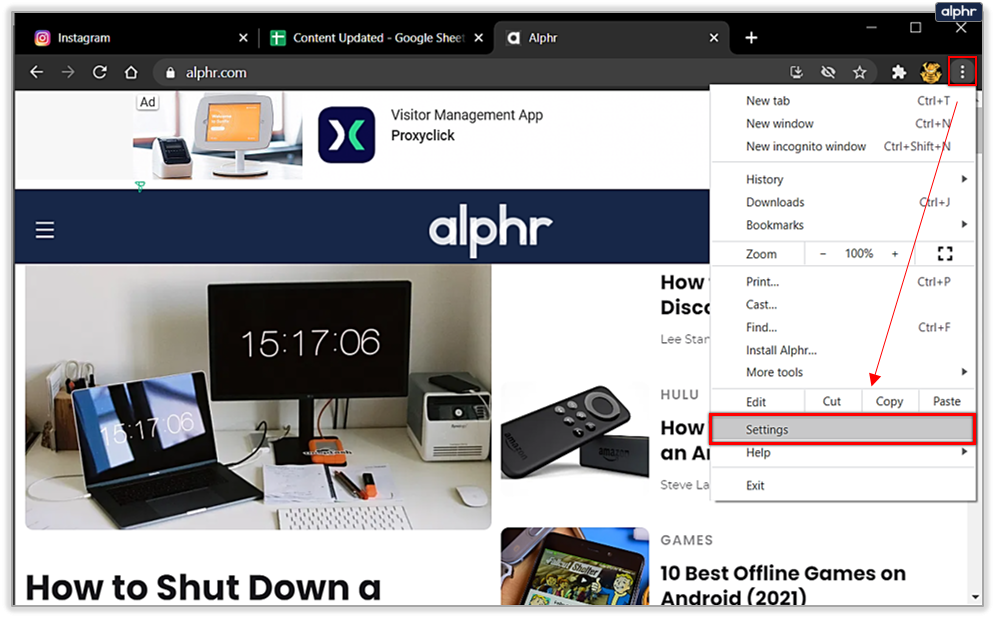The width and height of the screenshot is (995, 618).
Task: Choose New window from the menu
Action: point(843,124)
